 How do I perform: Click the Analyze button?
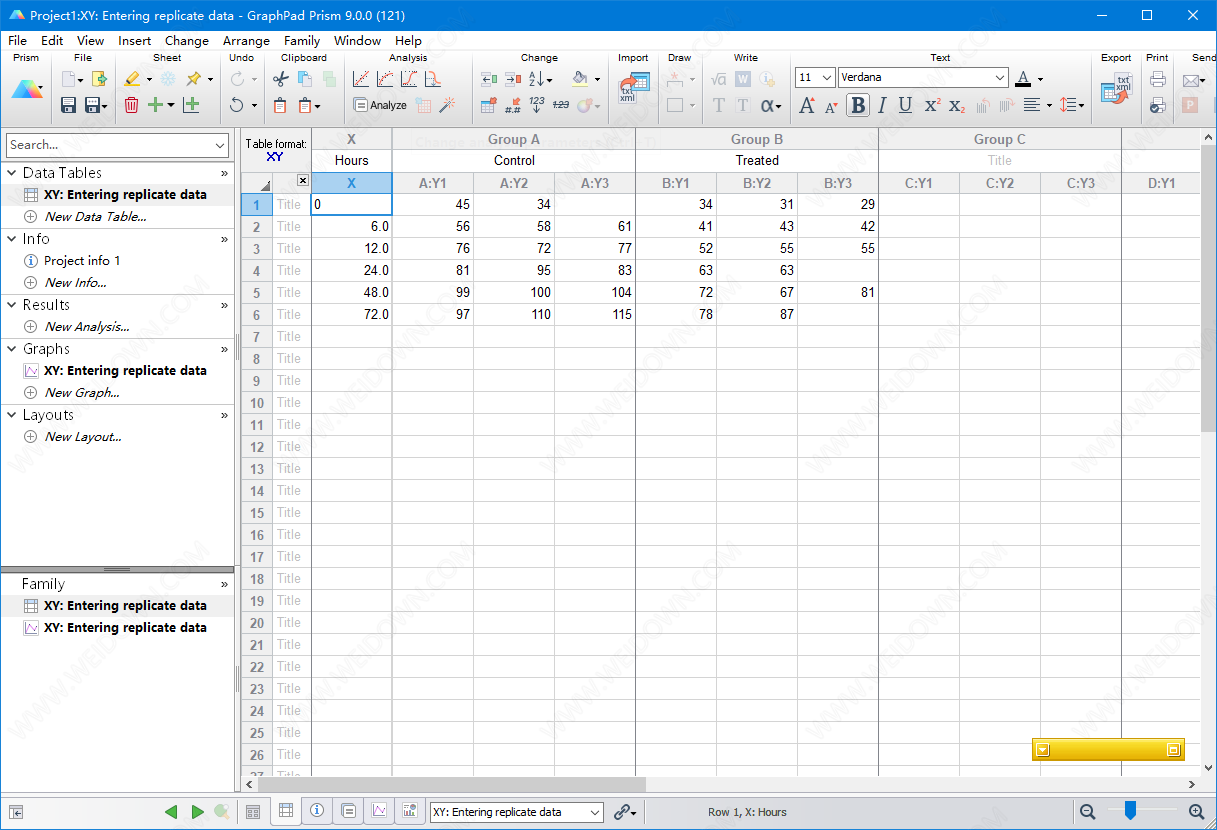click(x=380, y=105)
